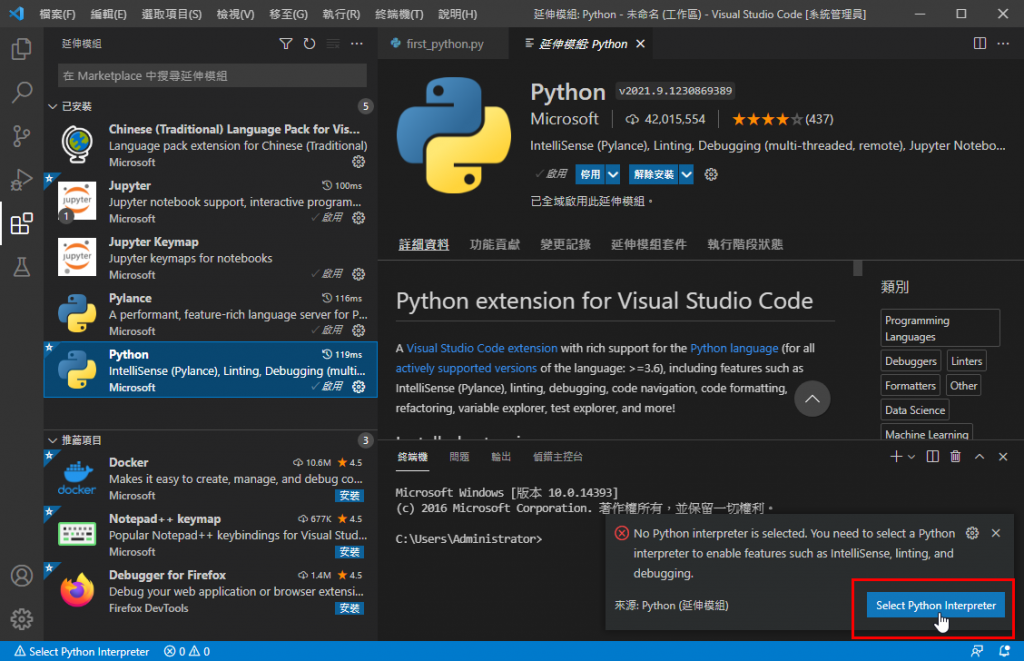Click Marketplace extension search field
This screenshot has width=1024, height=661.
point(212,76)
